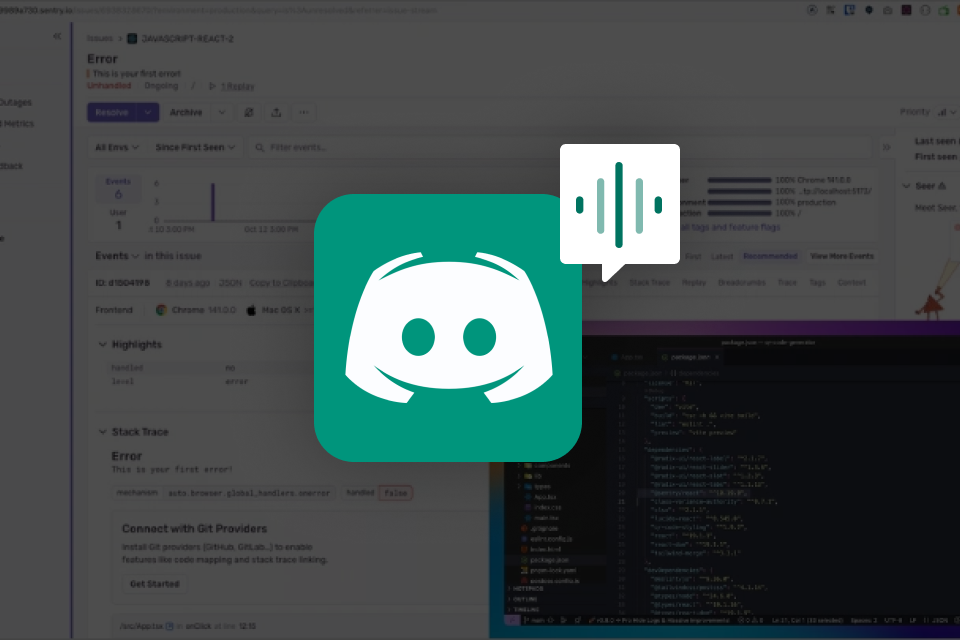The height and width of the screenshot is (640, 960).
Task: Jump to the Tags event tab
Action: pyautogui.click(x=817, y=282)
